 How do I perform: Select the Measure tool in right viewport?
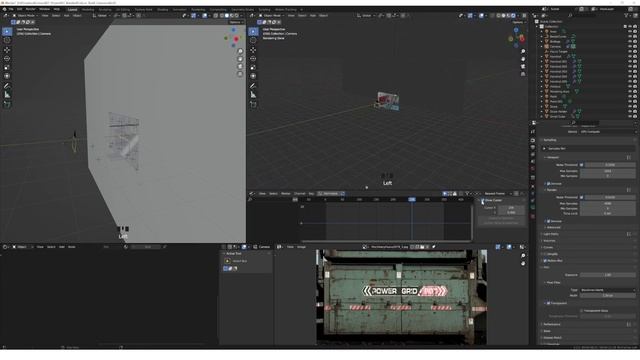pyautogui.click(x=253, y=95)
